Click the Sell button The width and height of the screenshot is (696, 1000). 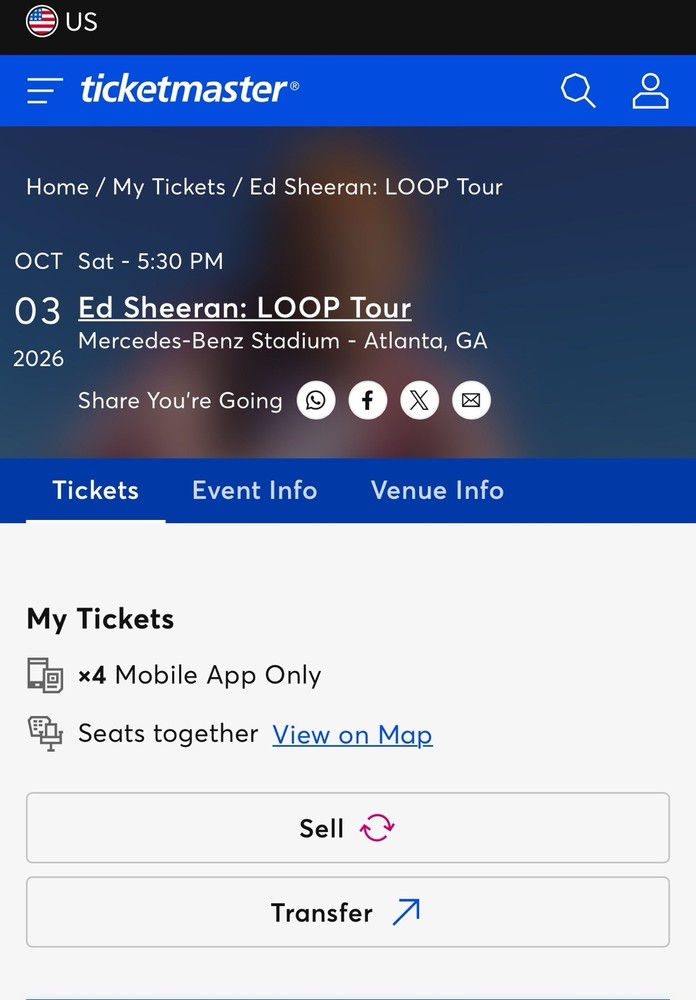pos(348,827)
